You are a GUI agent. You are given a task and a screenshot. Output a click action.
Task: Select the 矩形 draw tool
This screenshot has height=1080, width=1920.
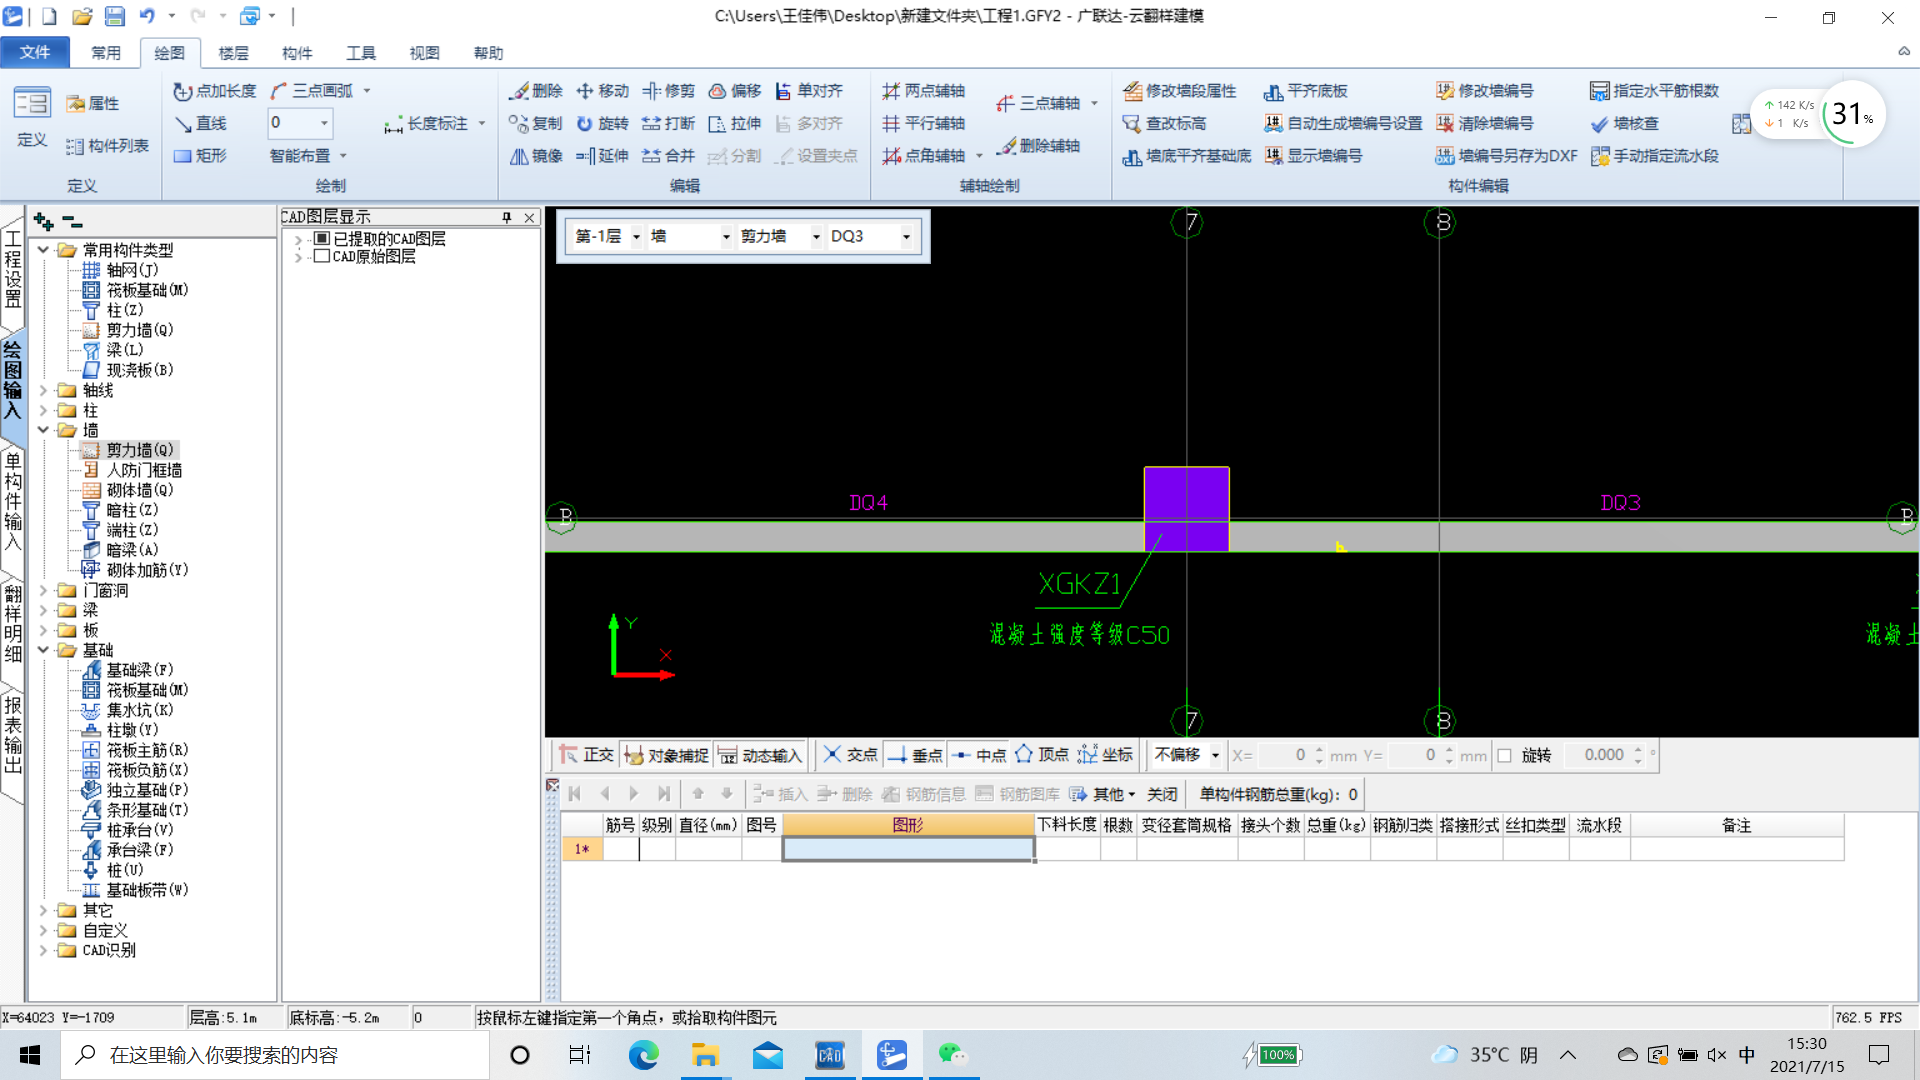click(200, 155)
